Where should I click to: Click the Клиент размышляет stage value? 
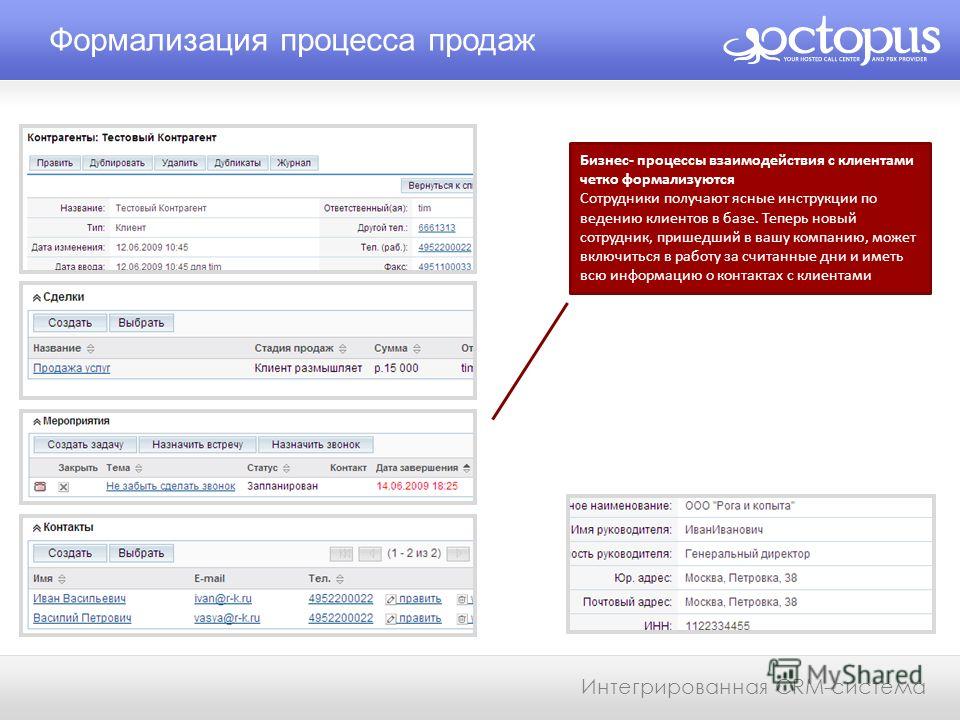pos(308,368)
